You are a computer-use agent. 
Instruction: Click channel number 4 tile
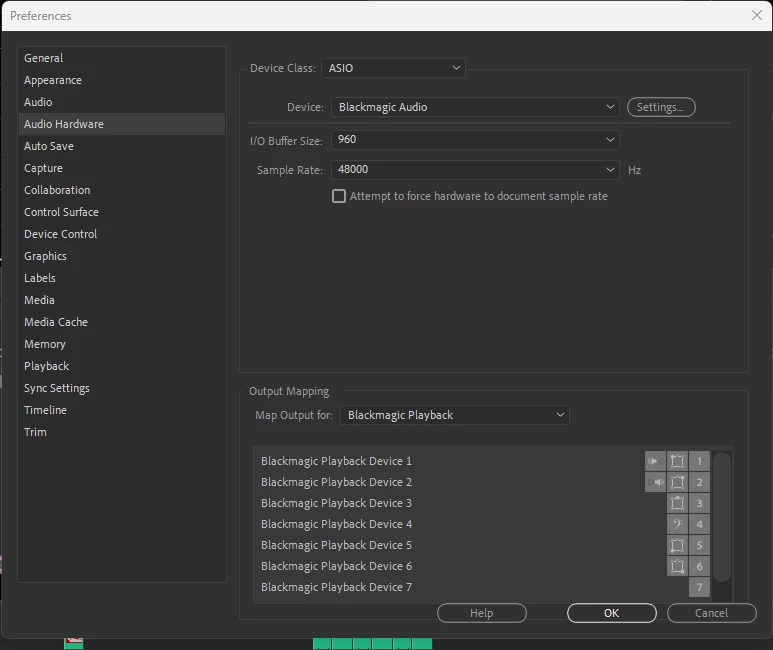coord(699,524)
